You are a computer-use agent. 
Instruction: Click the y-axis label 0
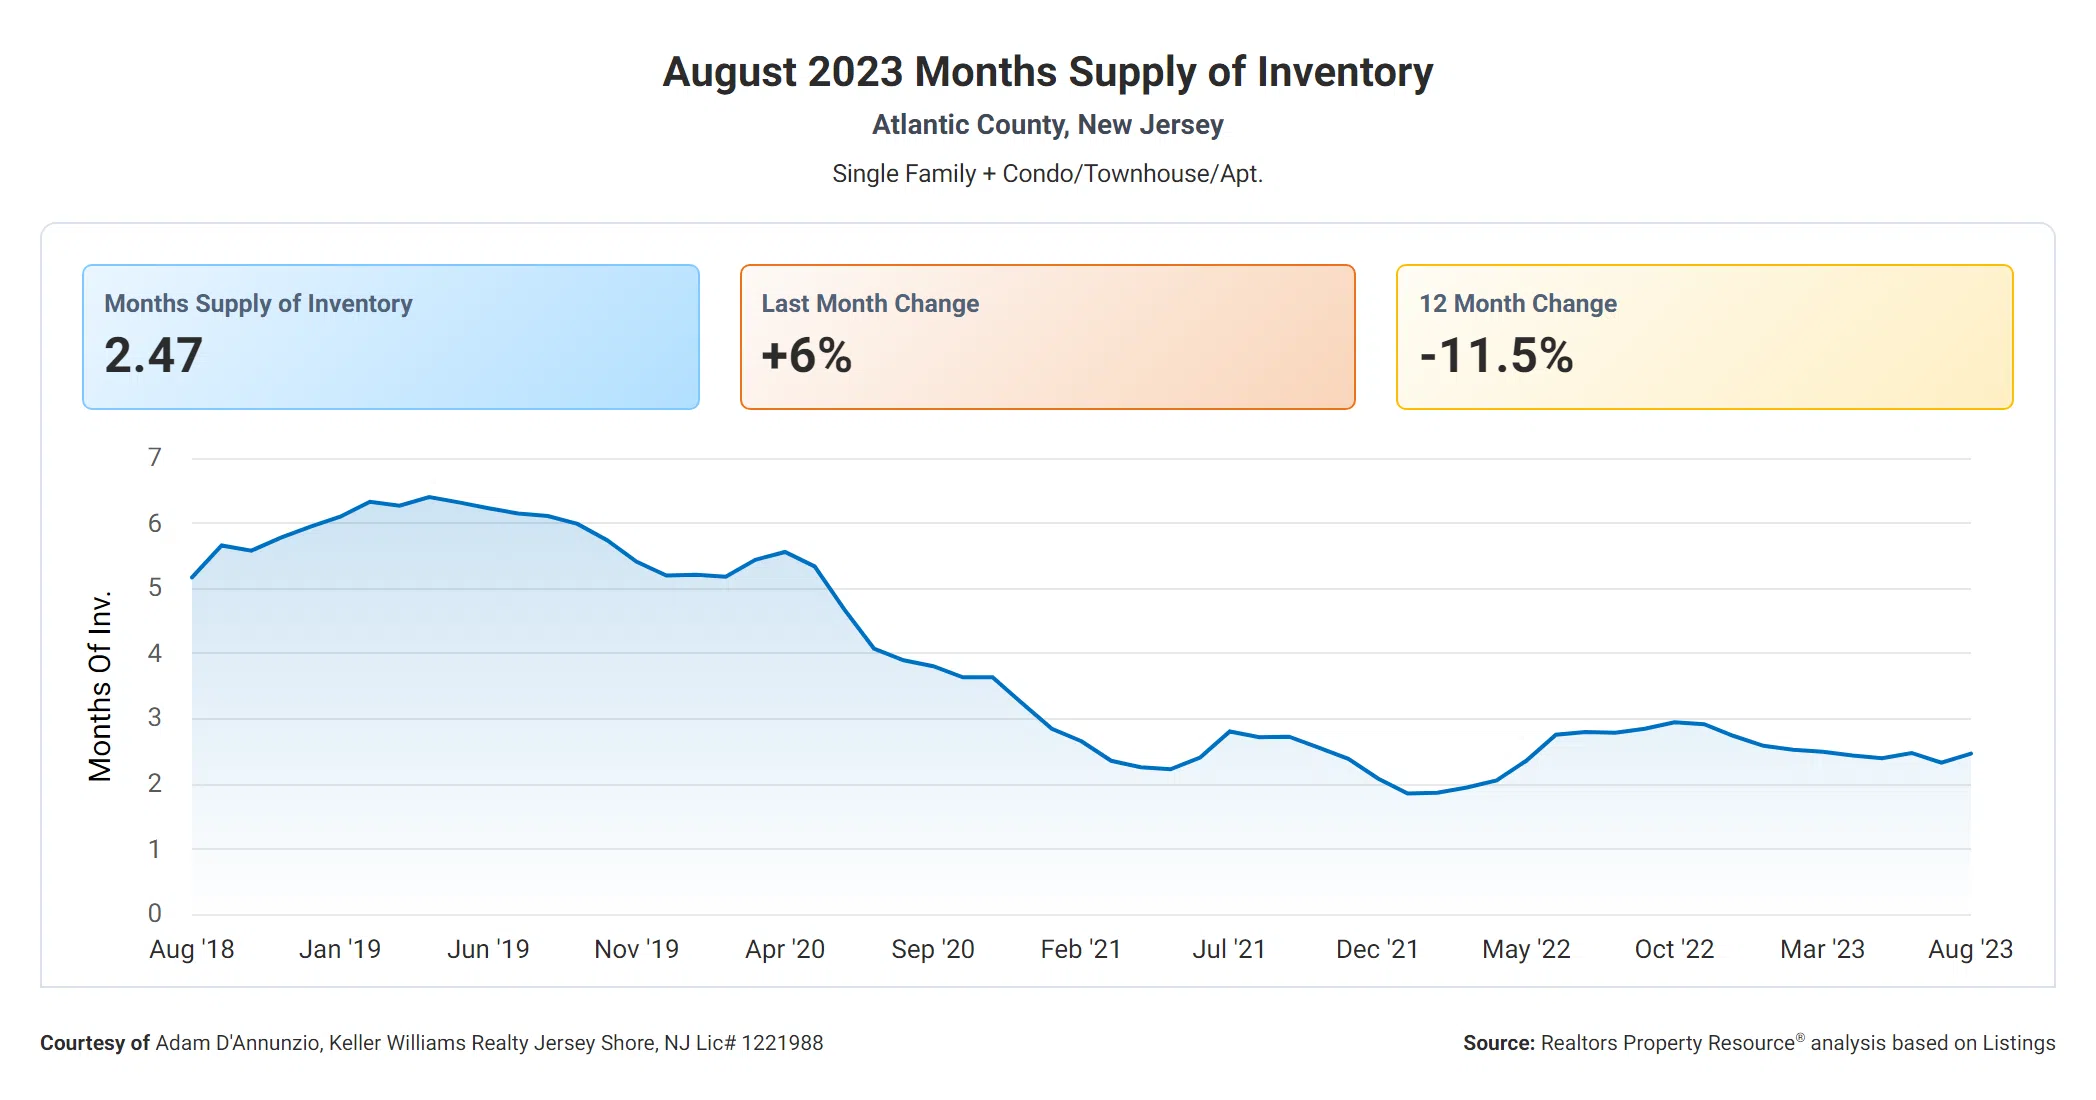pos(154,913)
